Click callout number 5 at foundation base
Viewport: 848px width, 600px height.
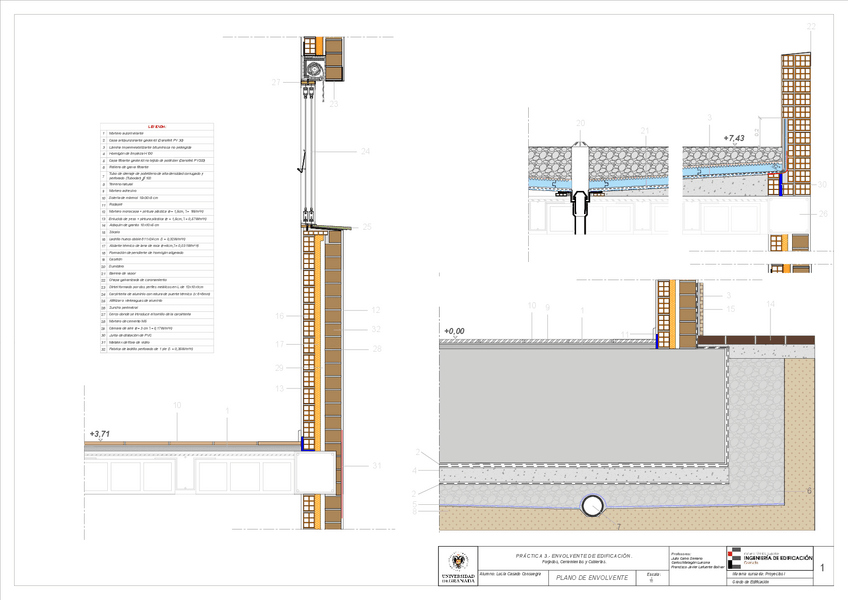click(415, 504)
